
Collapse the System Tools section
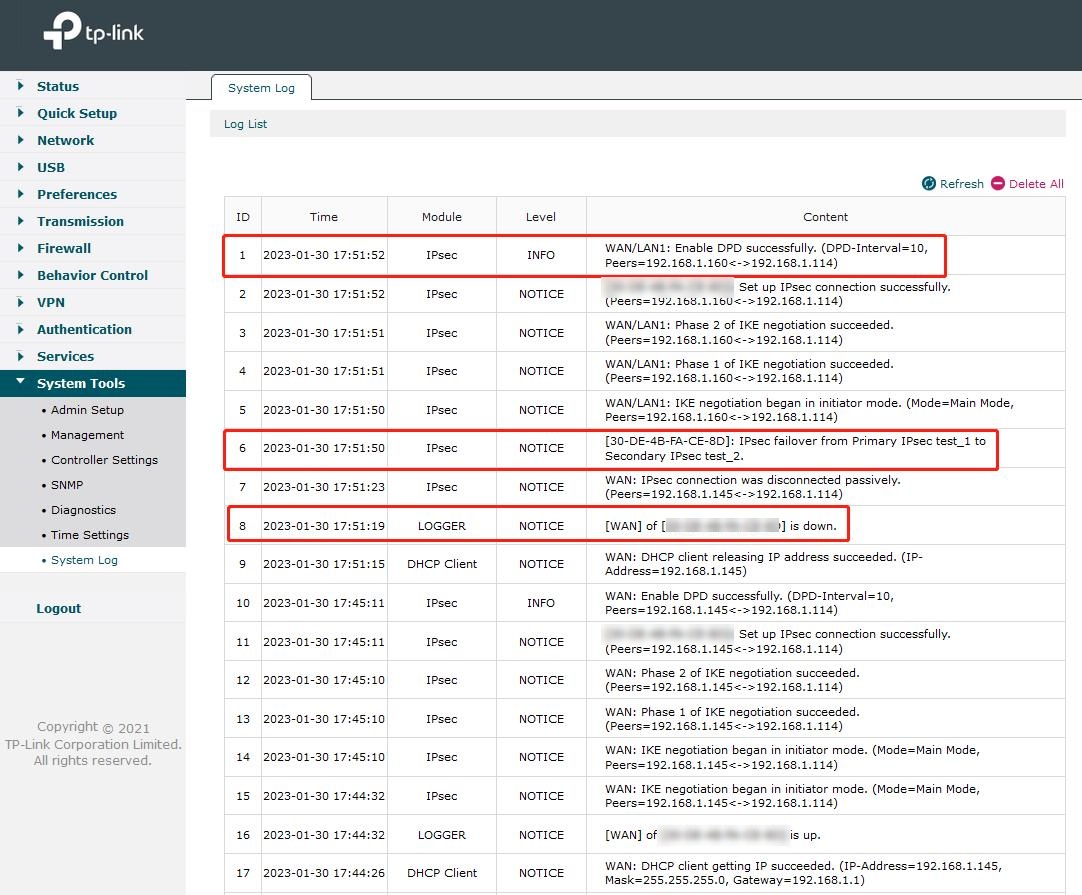80,383
